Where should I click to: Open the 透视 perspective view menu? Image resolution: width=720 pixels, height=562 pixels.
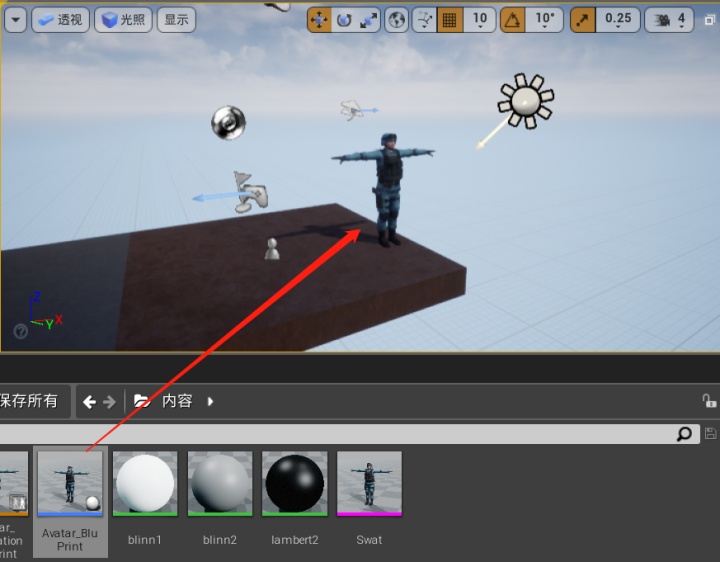[x=60, y=20]
